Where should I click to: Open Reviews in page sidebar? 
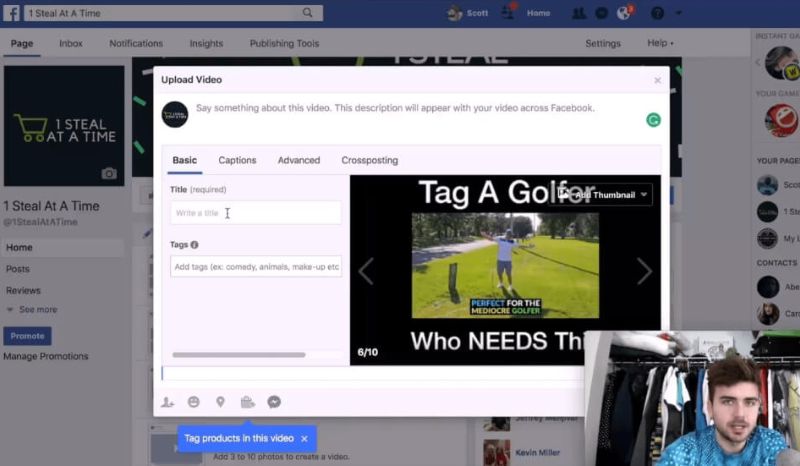pos(23,290)
